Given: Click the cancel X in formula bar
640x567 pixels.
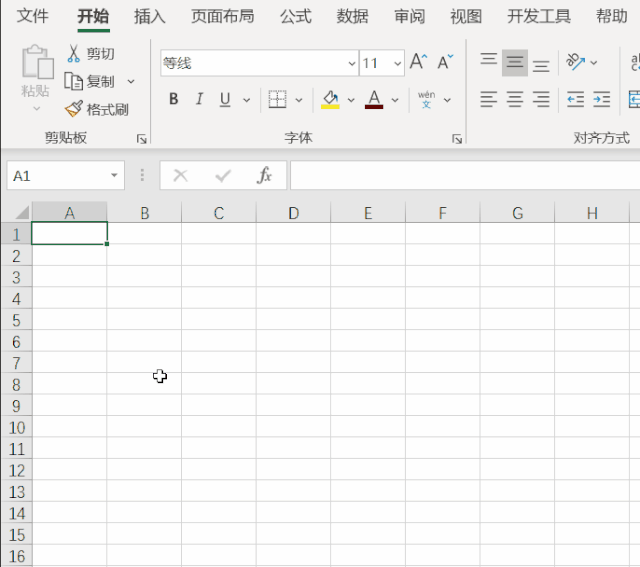Looking at the screenshot, I should (x=180, y=176).
